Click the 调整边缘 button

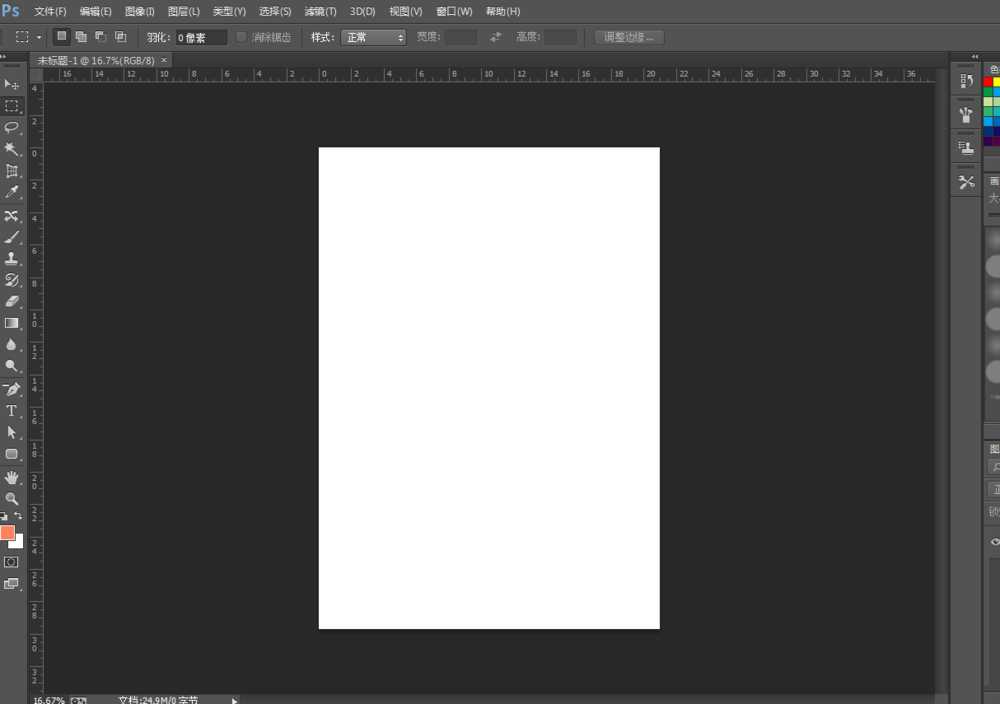[x=629, y=37]
